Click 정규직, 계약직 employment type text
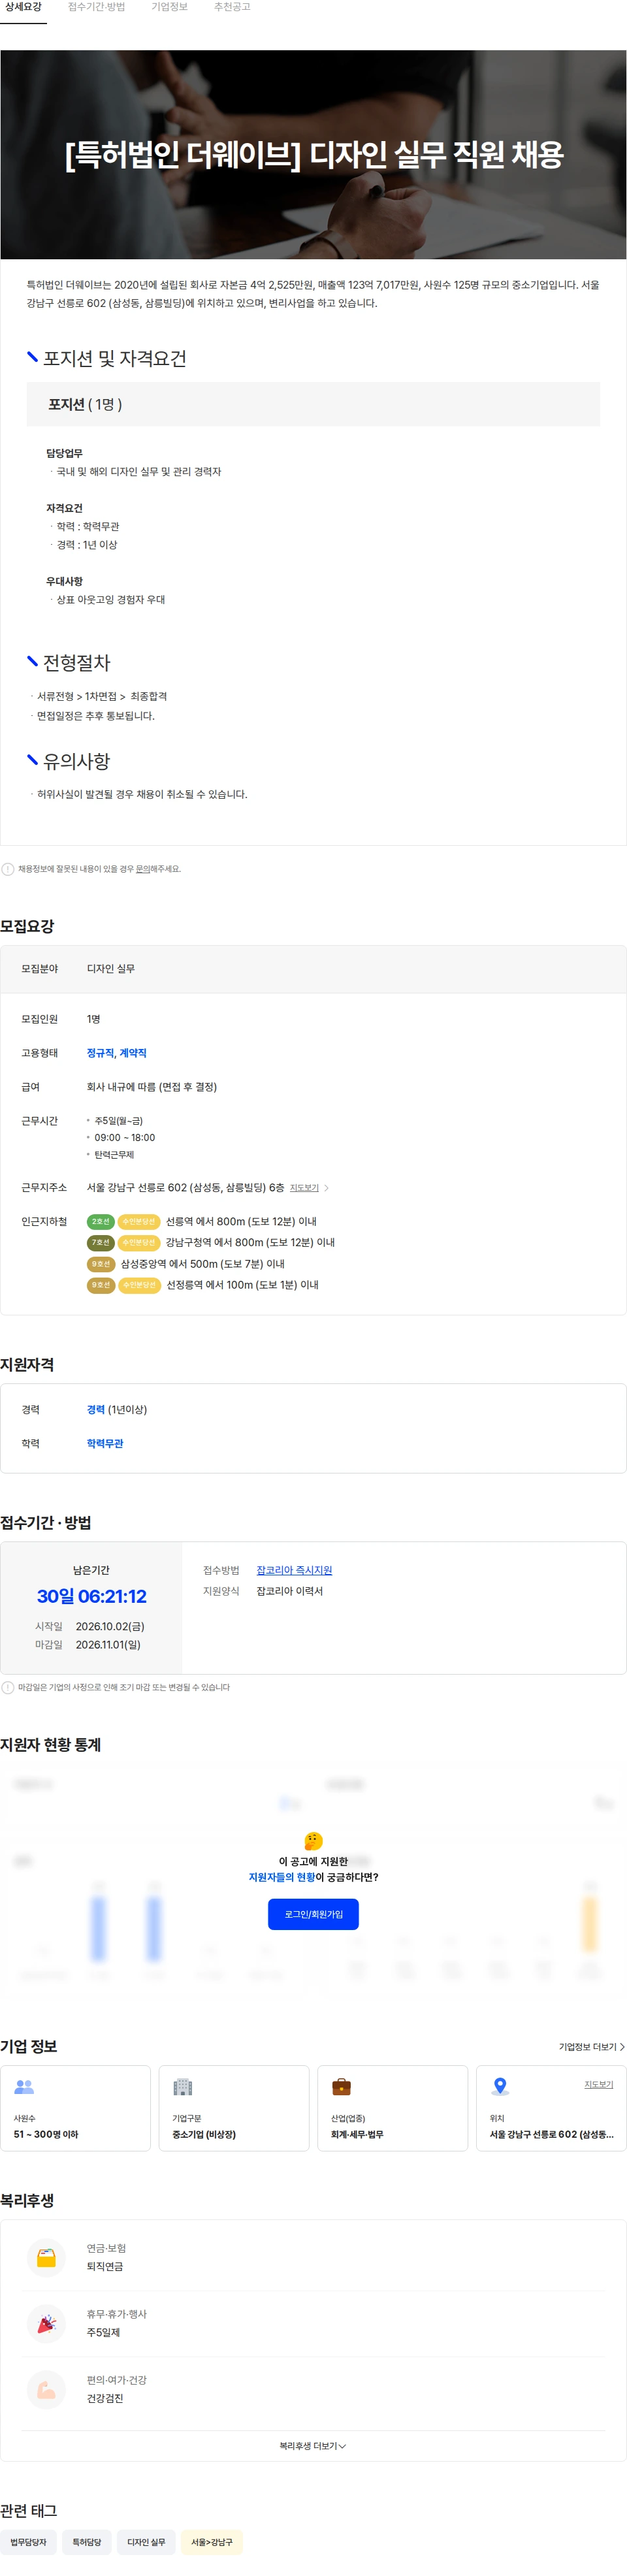Viewport: 627px width, 2576px height. 116,1053
